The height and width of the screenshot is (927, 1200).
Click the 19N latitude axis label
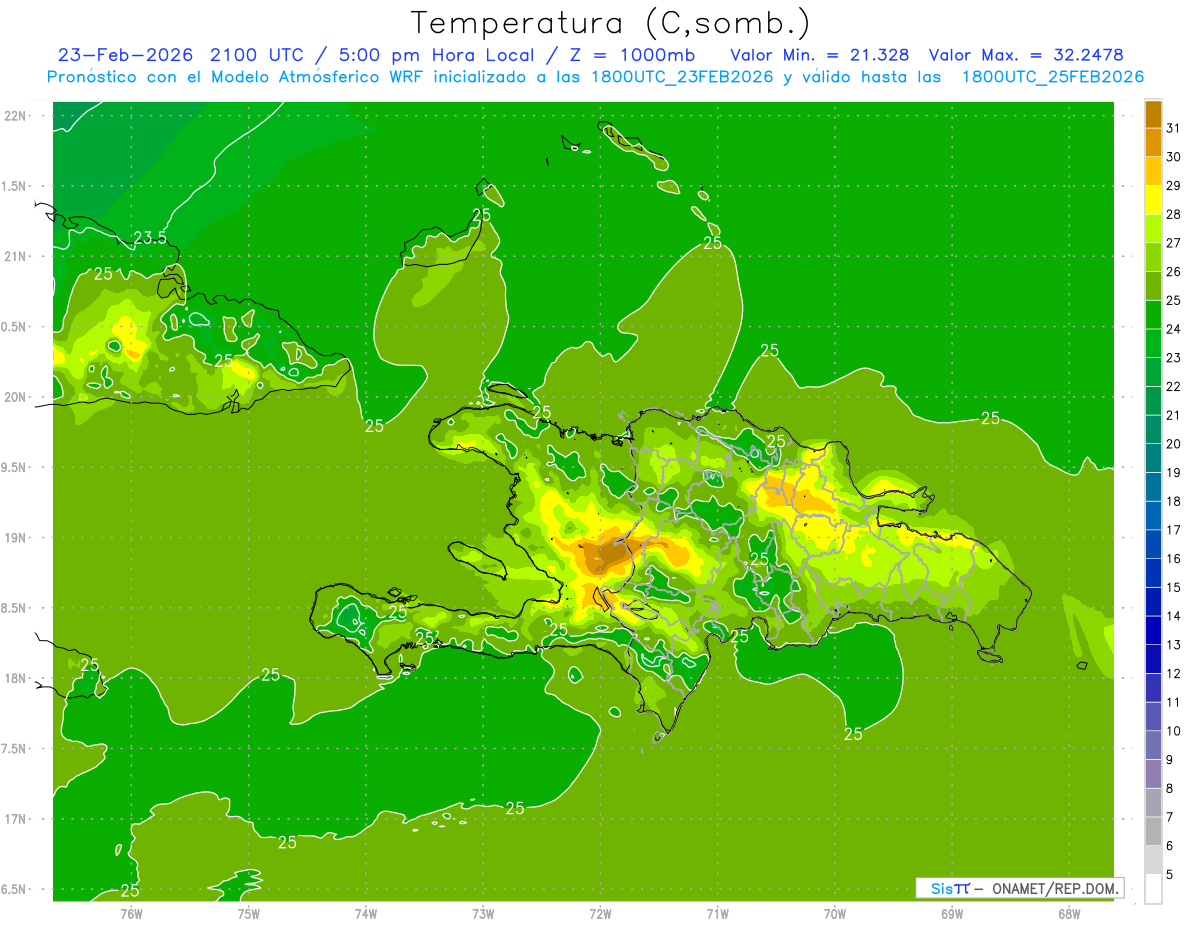point(16,538)
